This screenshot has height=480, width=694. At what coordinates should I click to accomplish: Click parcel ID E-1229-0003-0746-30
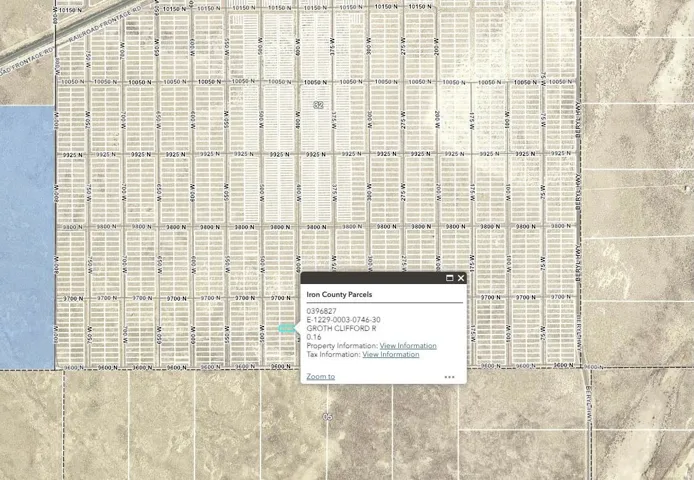[x=343, y=320]
